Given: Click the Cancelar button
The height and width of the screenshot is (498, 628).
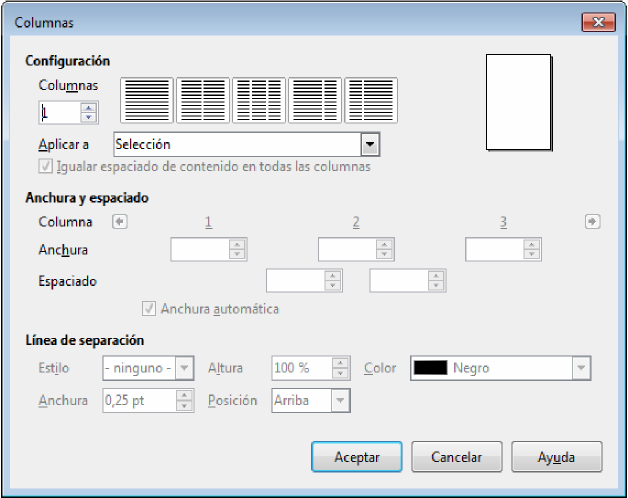Looking at the screenshot, I should pos(457,457).
